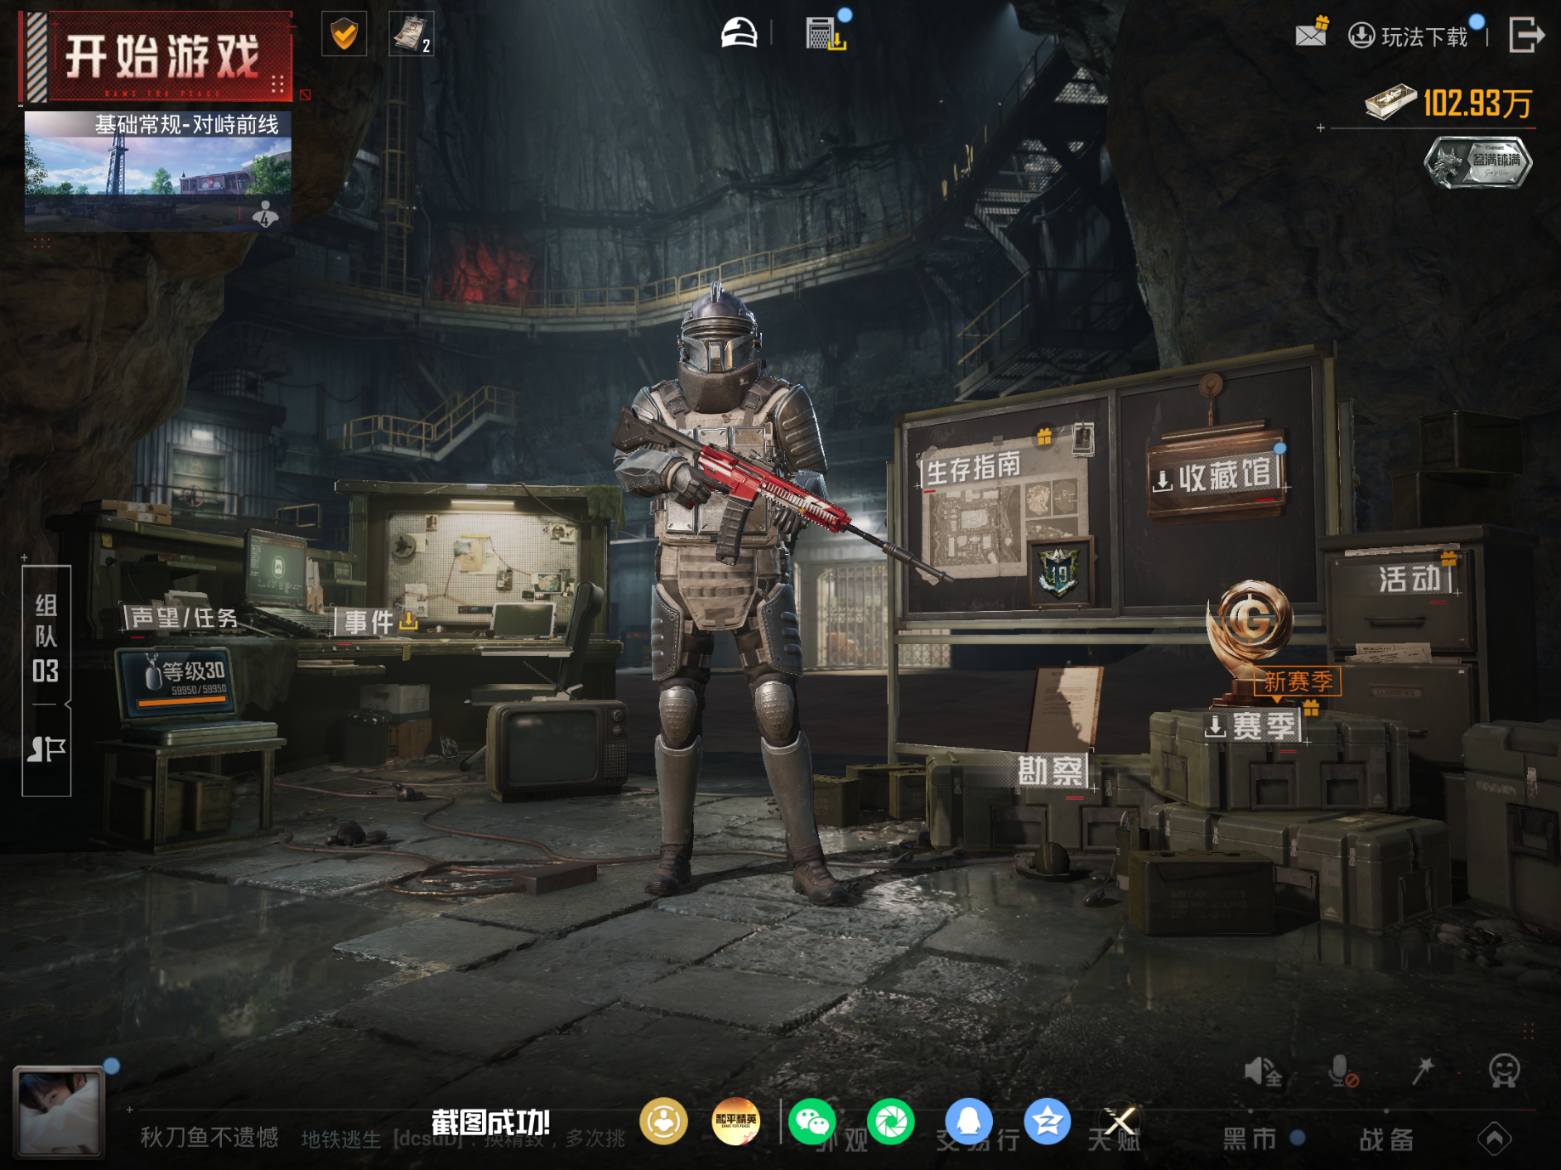This screenshot has width=1561, height=1170.
Task: Toggle the muted microphone icon
Action: point(1342,1072)
